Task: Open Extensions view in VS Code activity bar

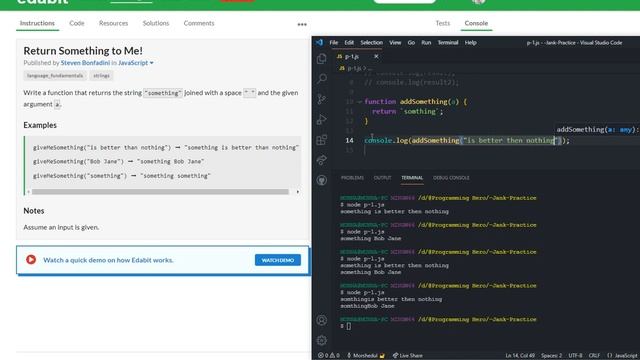Action: [x=322, y=140]
